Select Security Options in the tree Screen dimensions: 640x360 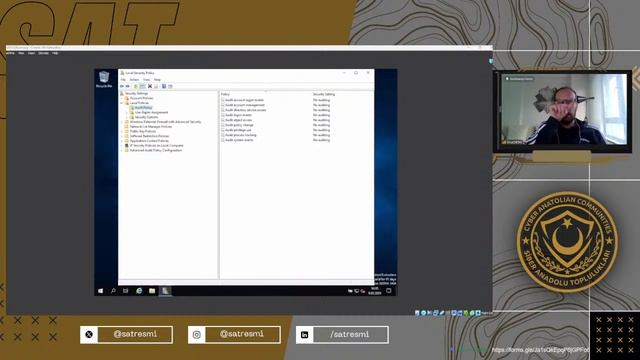click(x=146, y=117)
